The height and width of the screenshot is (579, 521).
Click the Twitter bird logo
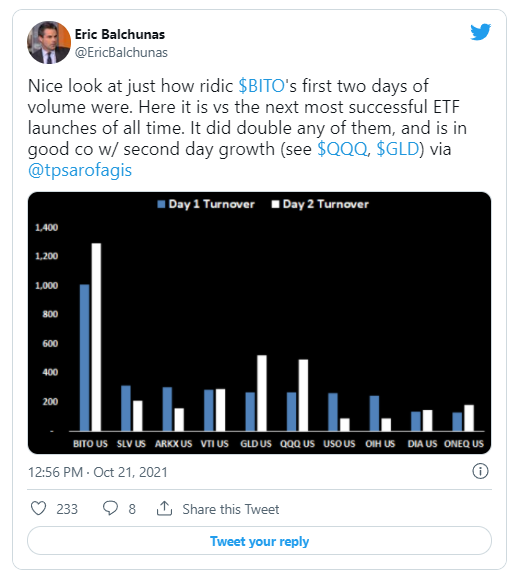(x=480, y=32)
